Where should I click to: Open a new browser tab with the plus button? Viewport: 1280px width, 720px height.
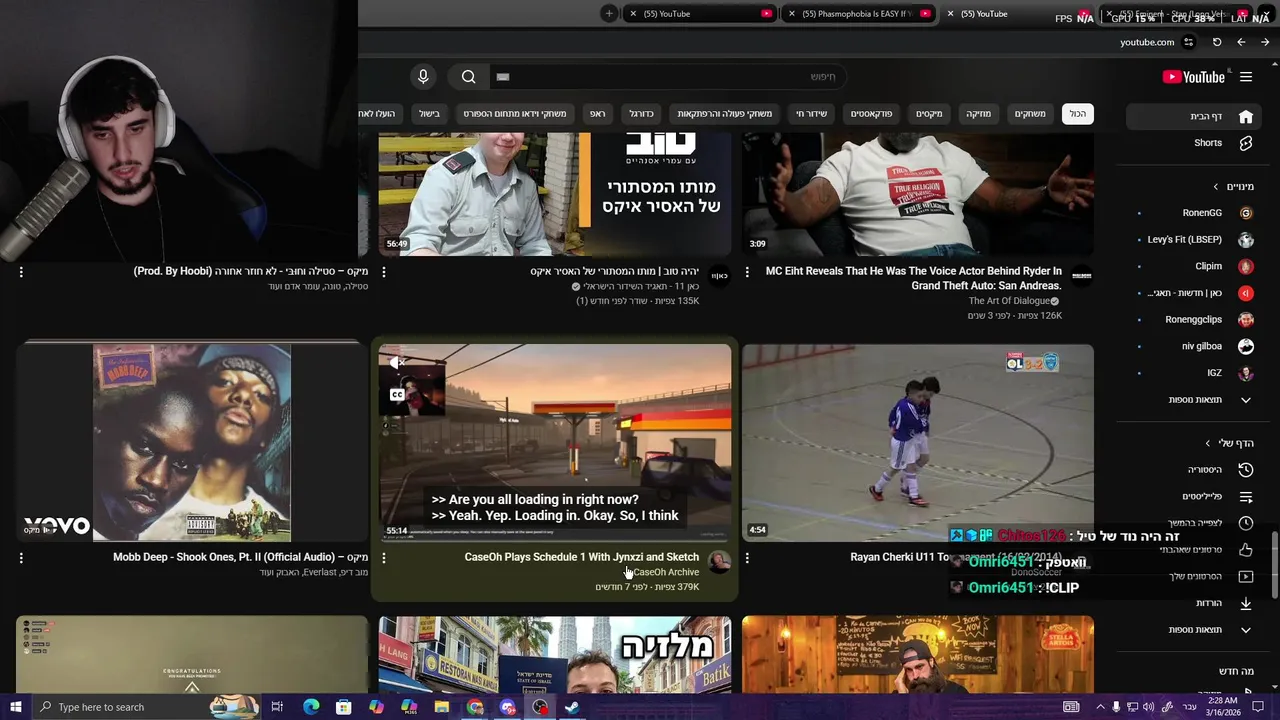point(609,13)
